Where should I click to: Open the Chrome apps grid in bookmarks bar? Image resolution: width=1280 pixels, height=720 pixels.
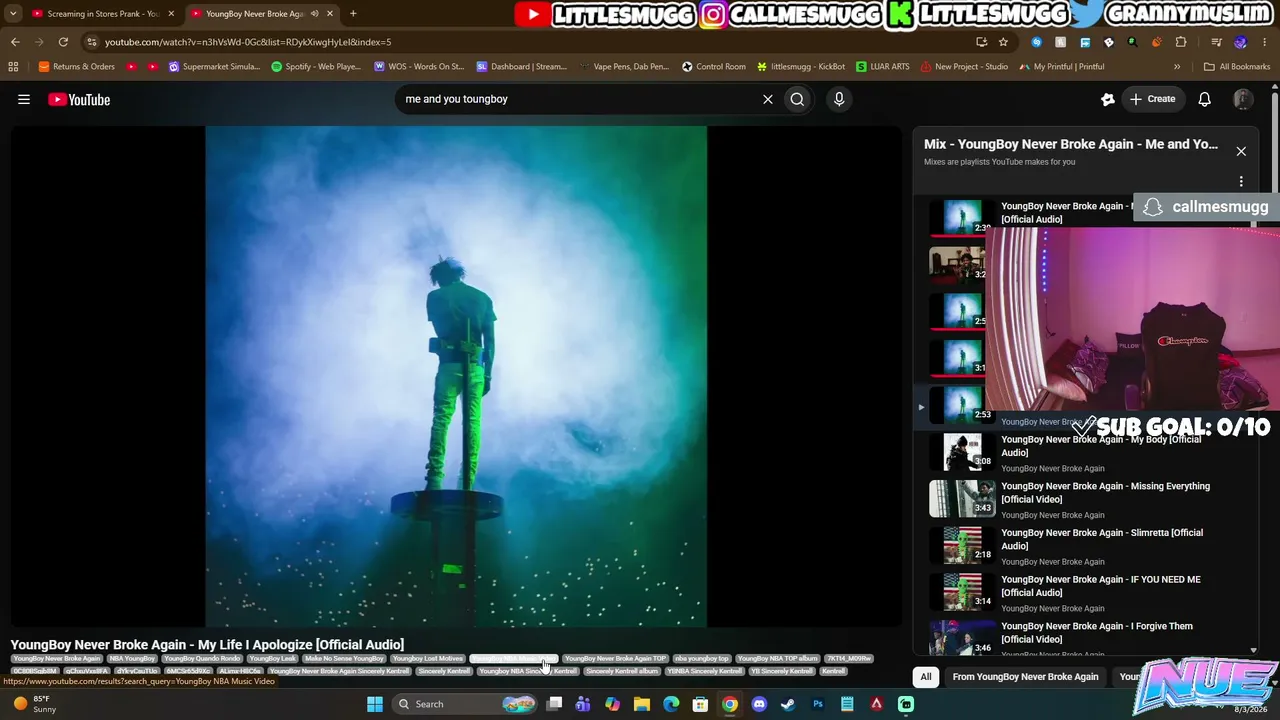tap(13, 67)
